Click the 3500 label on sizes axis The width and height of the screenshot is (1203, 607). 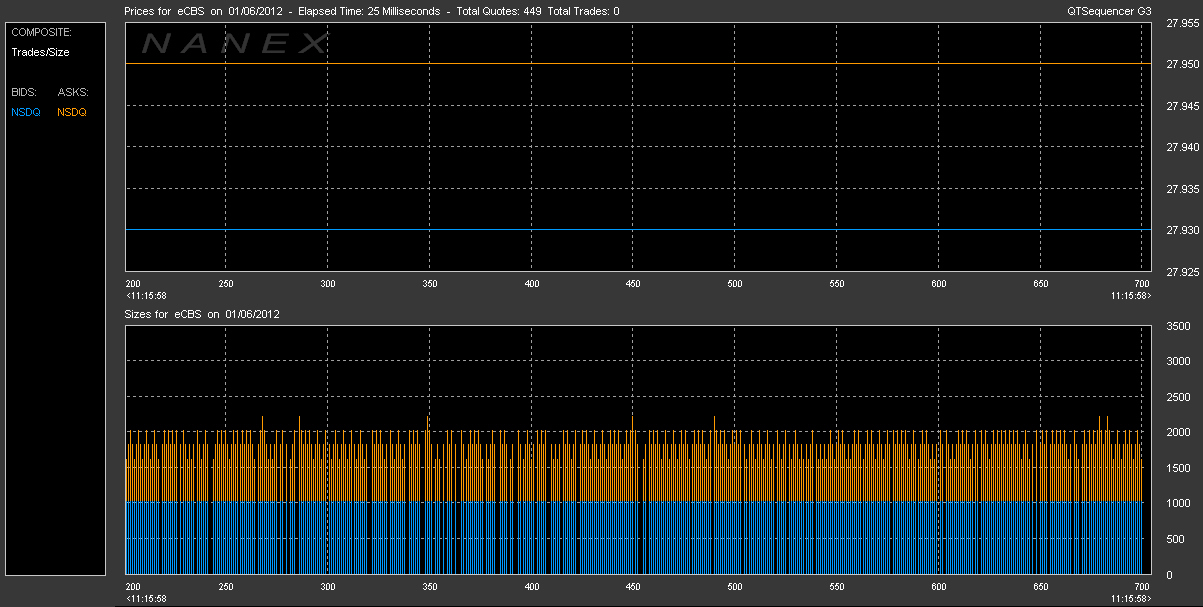click(1177, 326)
